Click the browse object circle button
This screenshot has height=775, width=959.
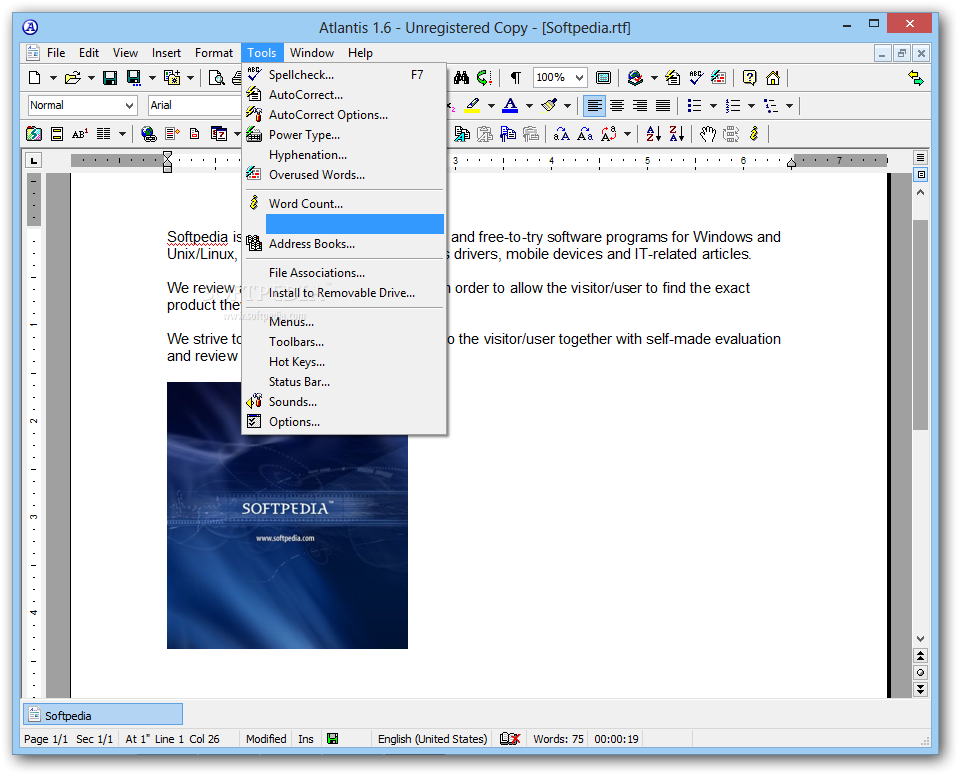[920, 672]
